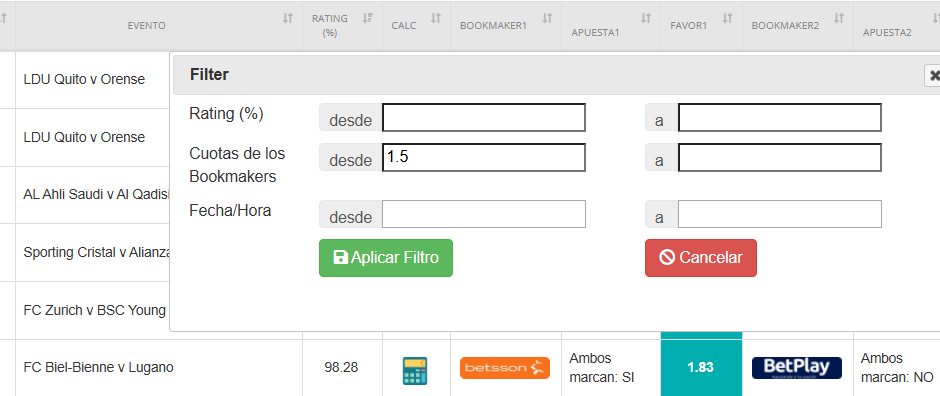Select the FC Zurich v BSC Young row
The width and height of the screenshot is (940, 396).
coord(95,310)
